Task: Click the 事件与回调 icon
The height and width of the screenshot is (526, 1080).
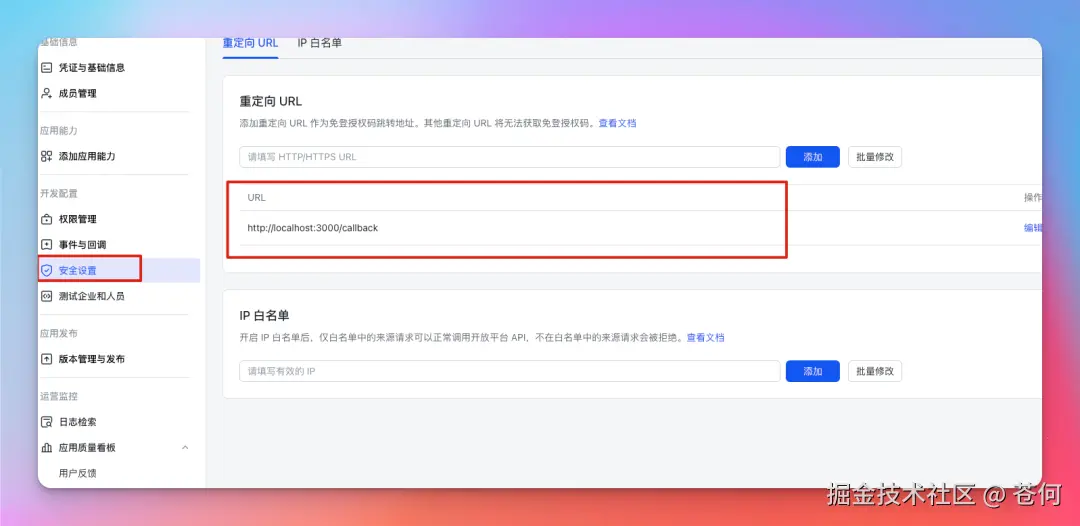Action: coord(47,245)
